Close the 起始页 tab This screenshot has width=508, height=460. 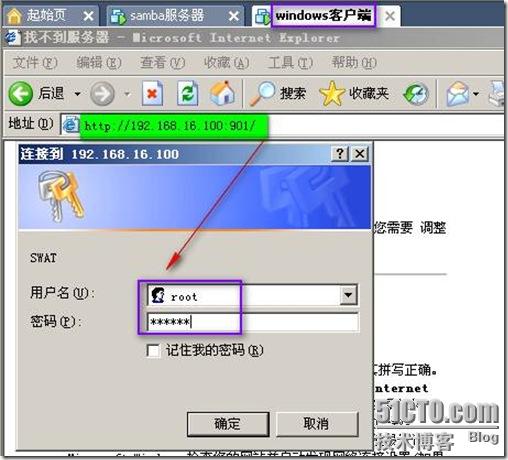click(88, 16)
